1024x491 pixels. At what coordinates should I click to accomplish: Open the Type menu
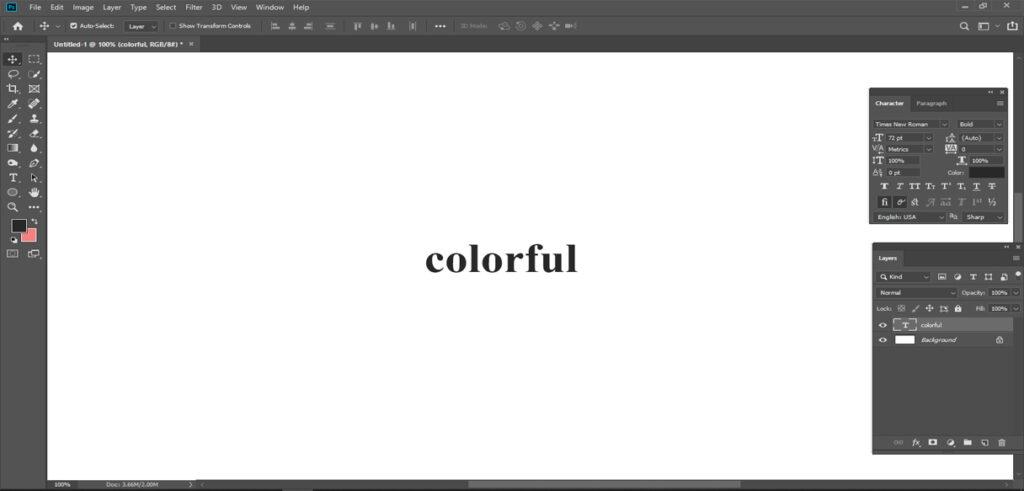138,7
